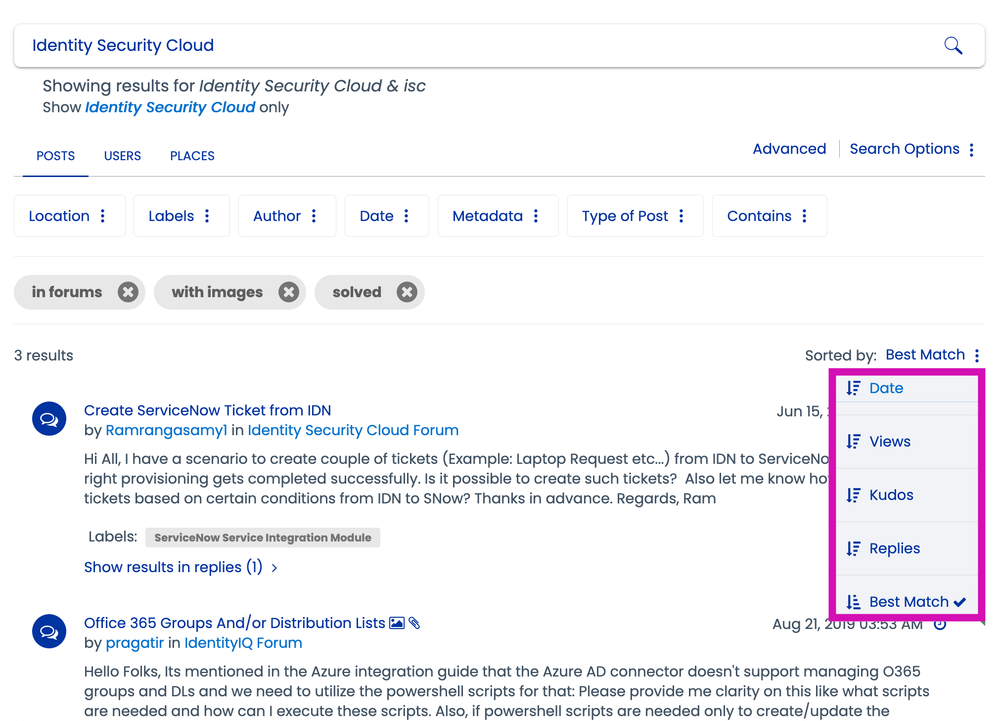The height and width of the screenshot is (721, 999).
Task: Open the Search Options kebab menu
Action: [971, 149]
